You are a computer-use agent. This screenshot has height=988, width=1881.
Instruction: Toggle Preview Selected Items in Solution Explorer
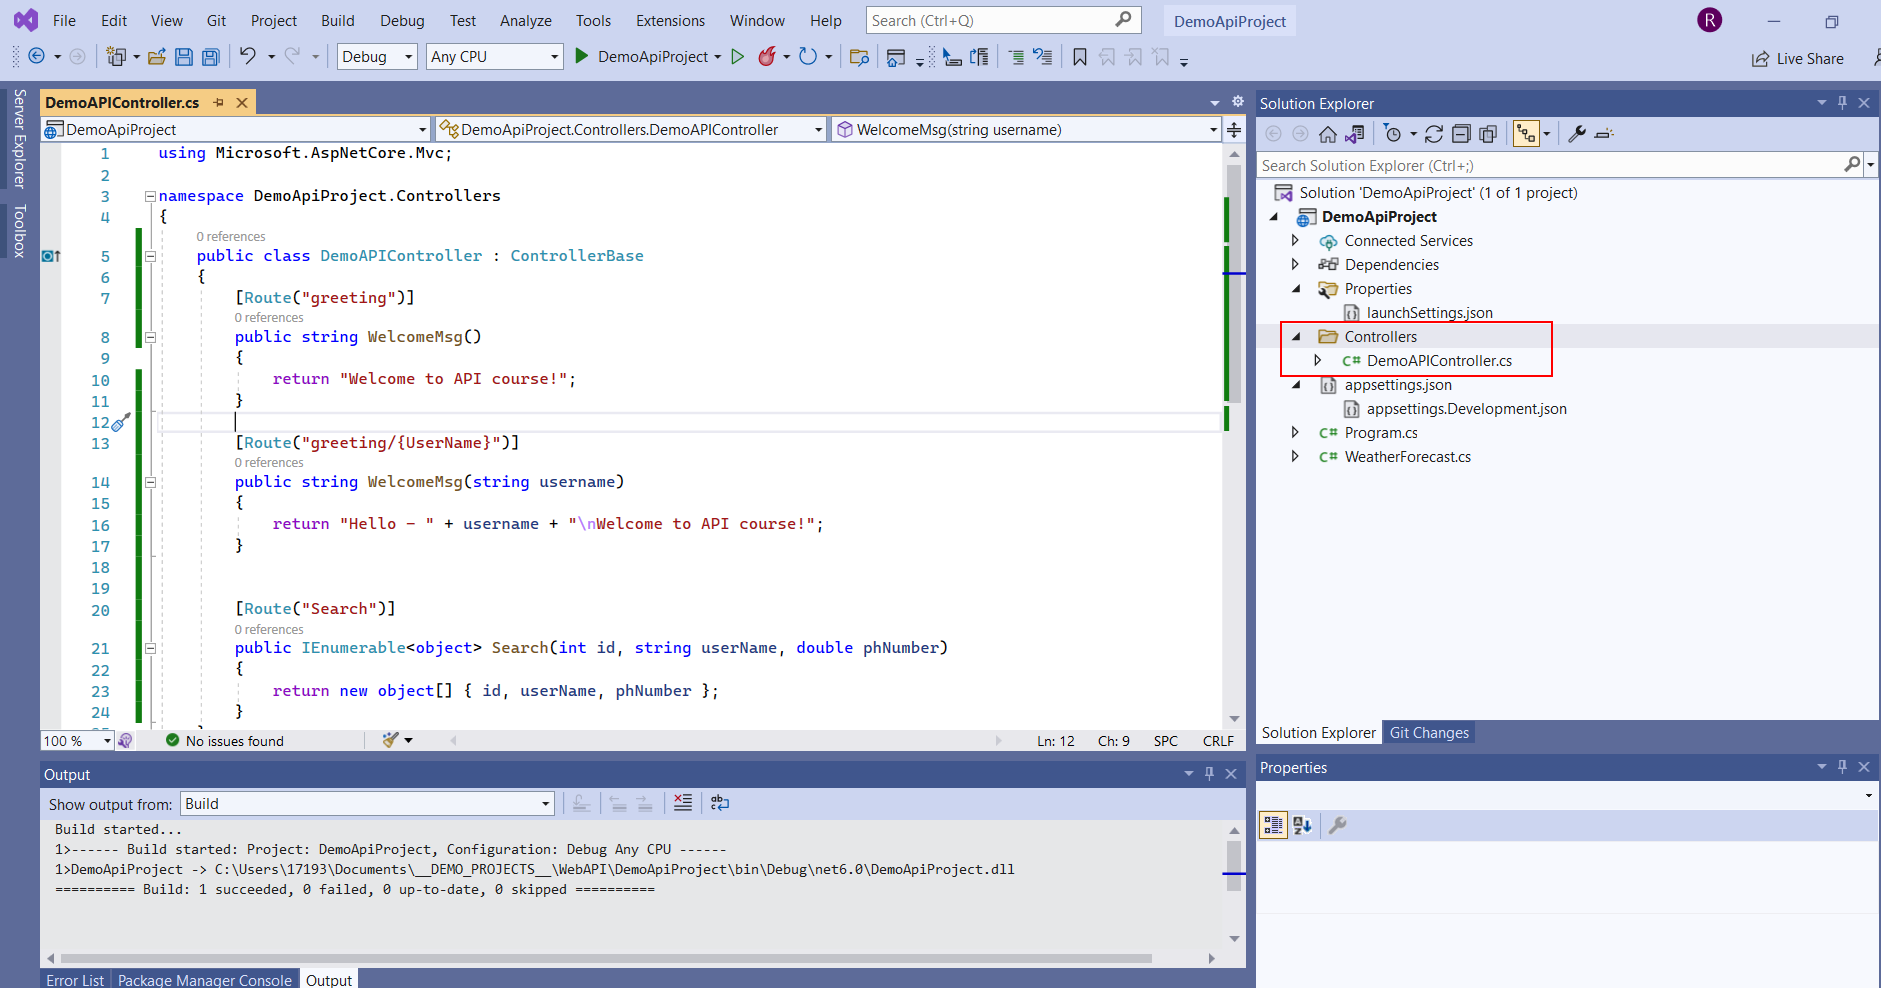(x=1604, y=134)
